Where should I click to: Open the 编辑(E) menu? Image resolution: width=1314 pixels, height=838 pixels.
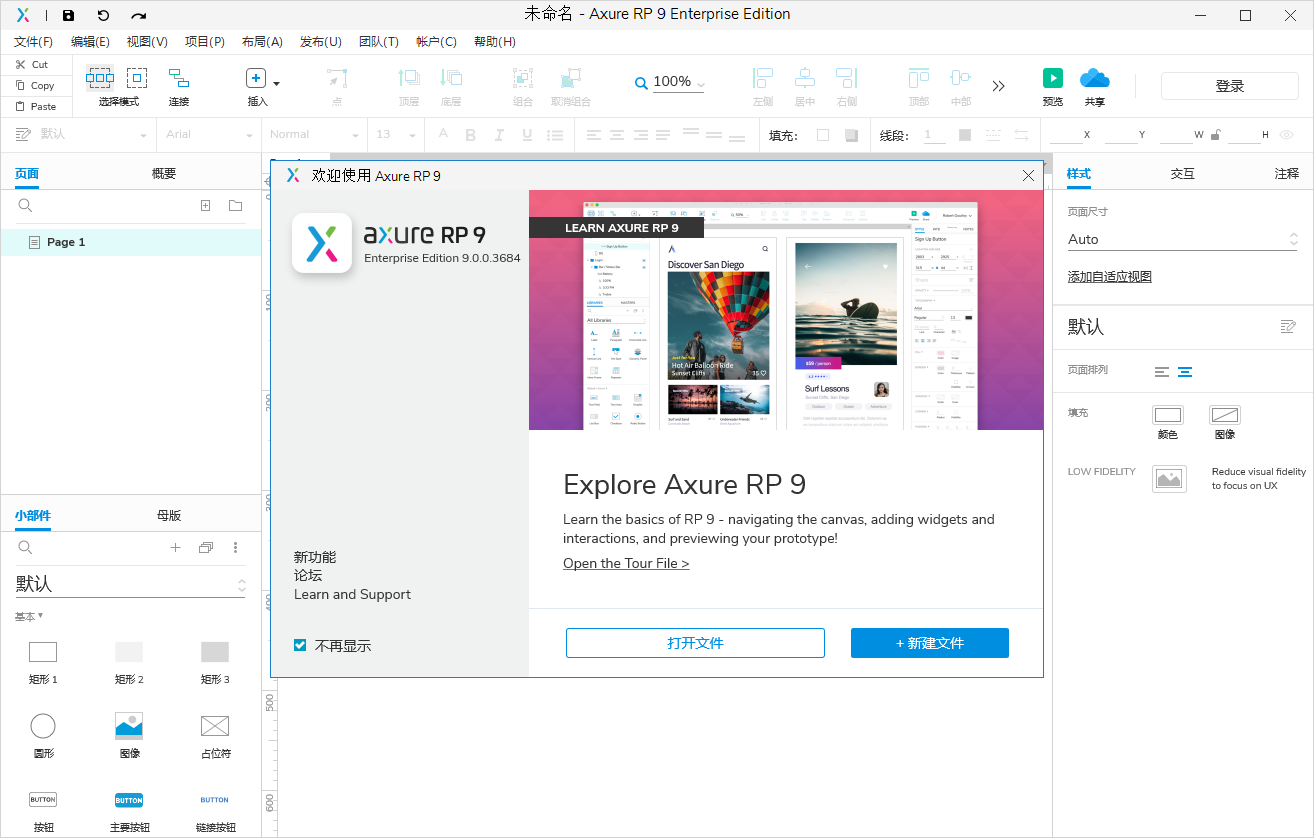click(91, 42)
